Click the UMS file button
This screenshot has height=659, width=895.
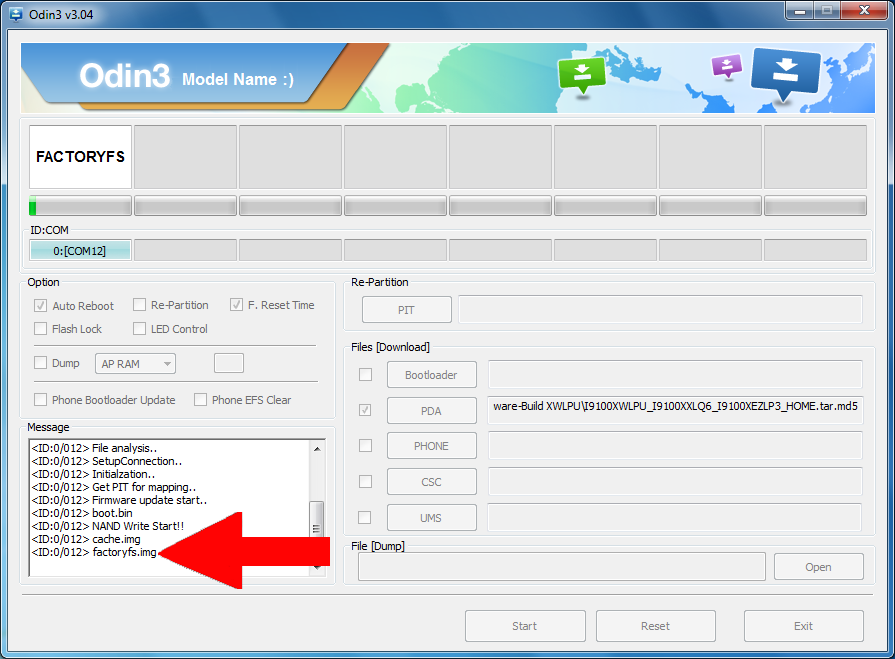pos(432,518)
